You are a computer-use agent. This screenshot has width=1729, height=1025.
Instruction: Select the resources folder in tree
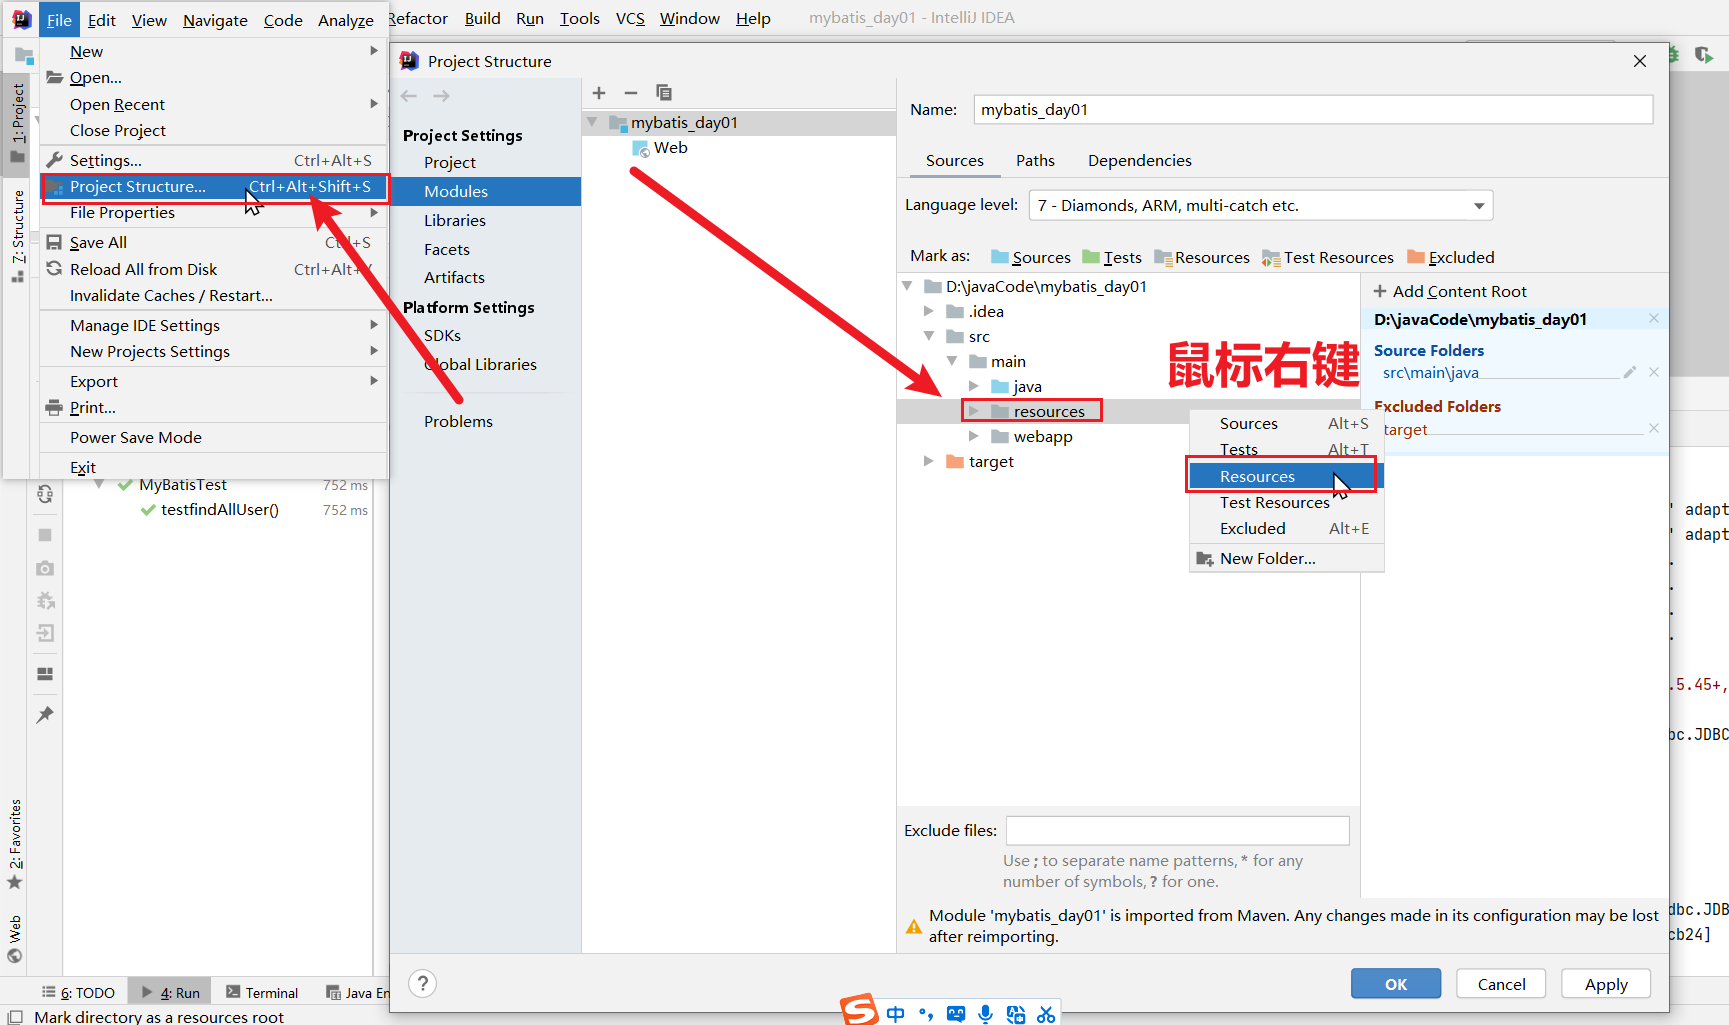1048,411
